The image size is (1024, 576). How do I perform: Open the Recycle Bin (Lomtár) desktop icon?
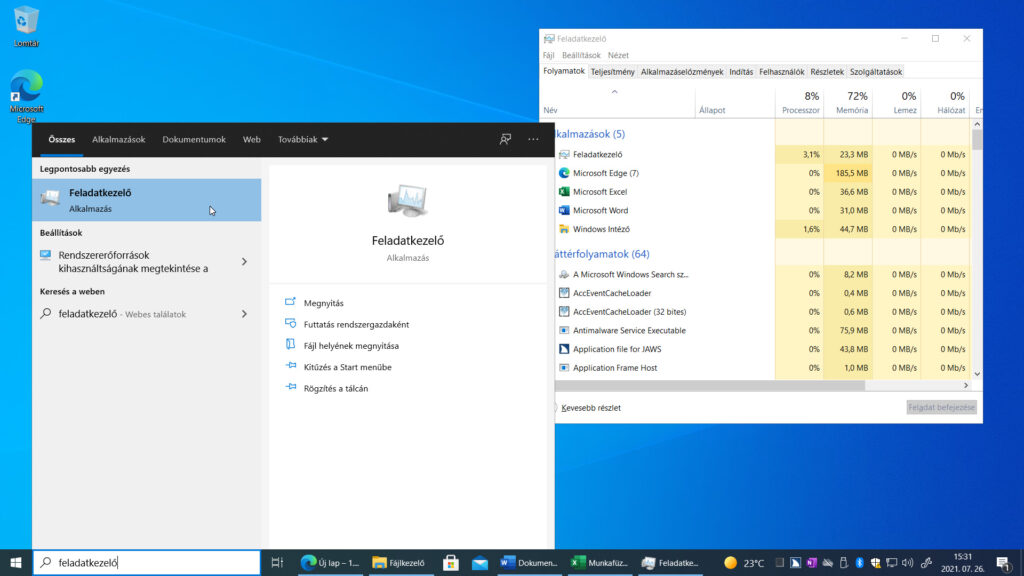pyautogui.click(x=25, y=26)
